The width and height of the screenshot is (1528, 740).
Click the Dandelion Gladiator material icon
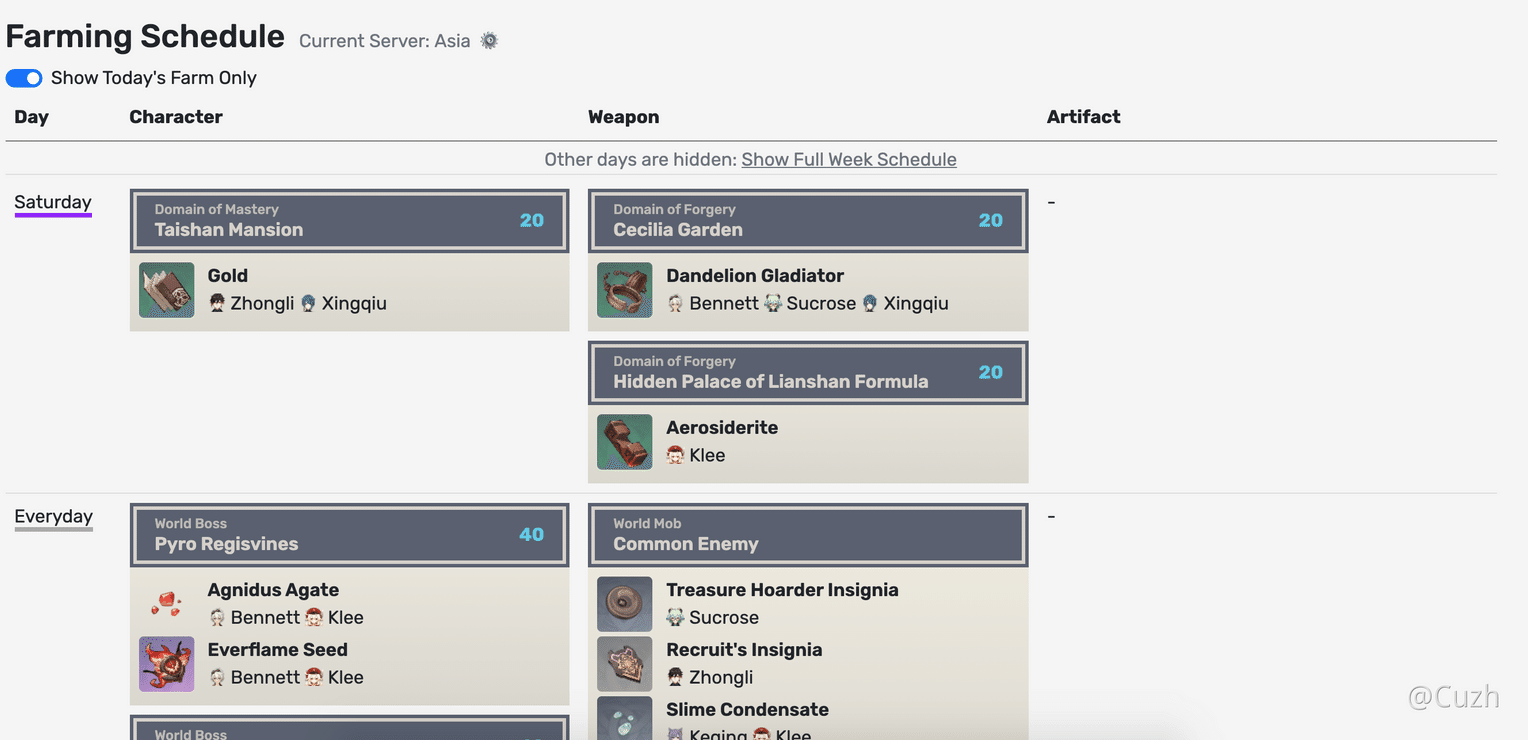pos(625,290)
